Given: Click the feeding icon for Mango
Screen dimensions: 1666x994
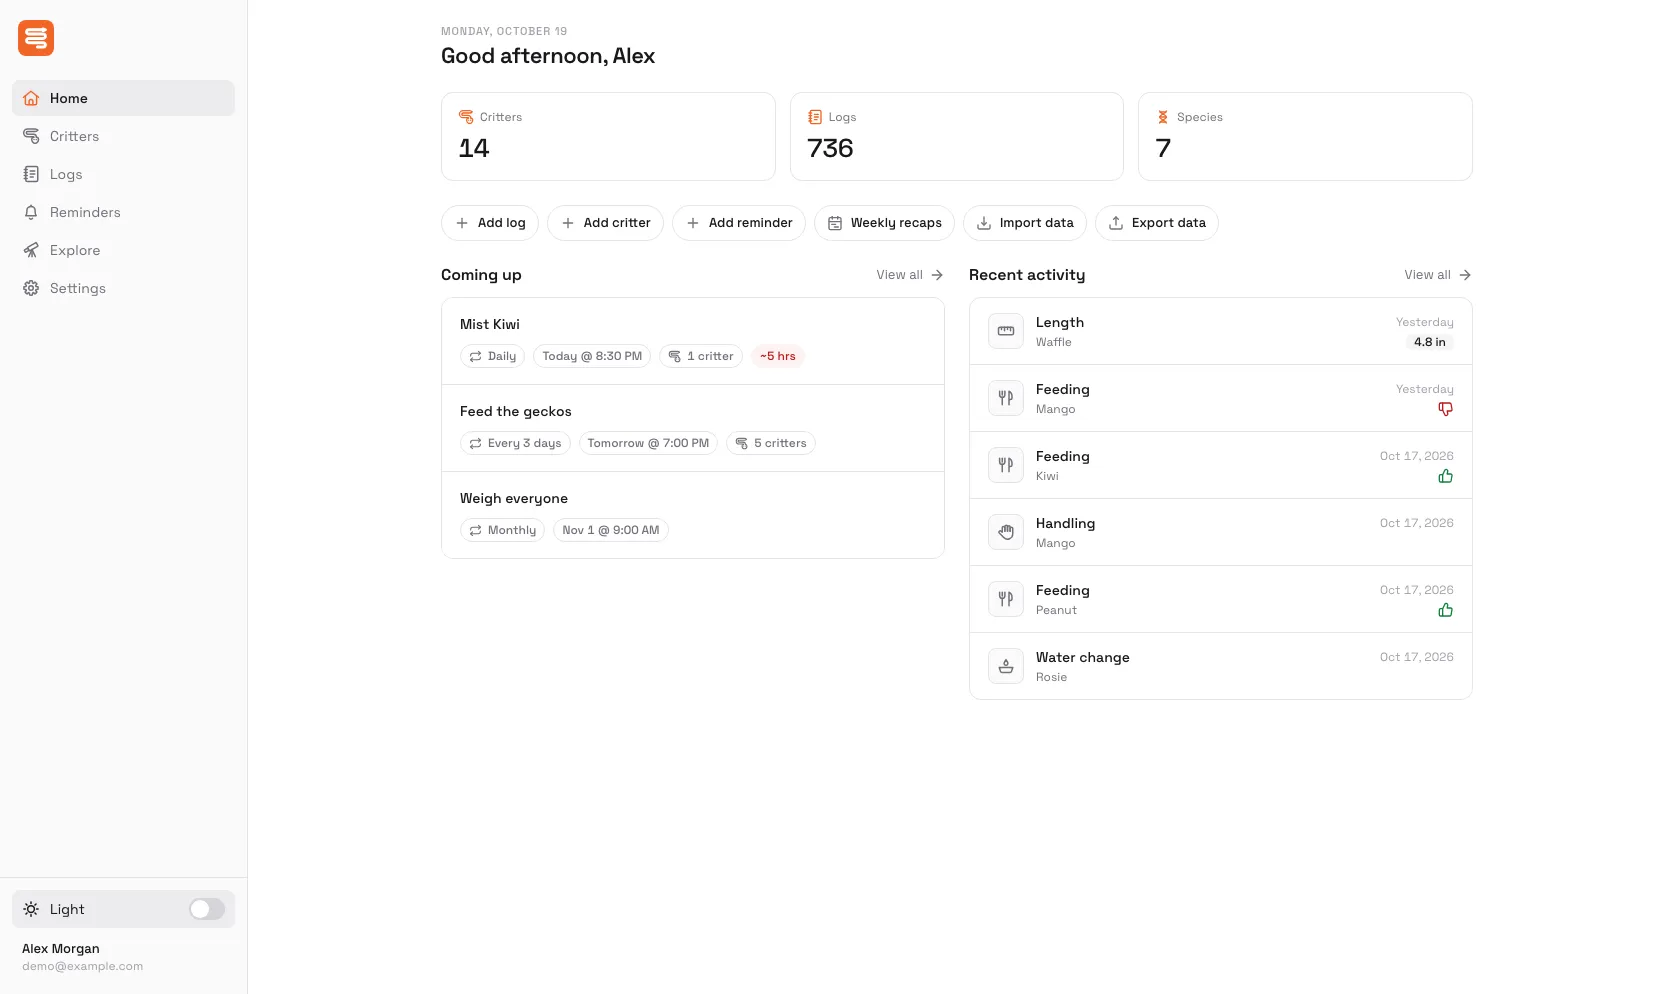Looking at the screenshot, I should pos(1006,398).
